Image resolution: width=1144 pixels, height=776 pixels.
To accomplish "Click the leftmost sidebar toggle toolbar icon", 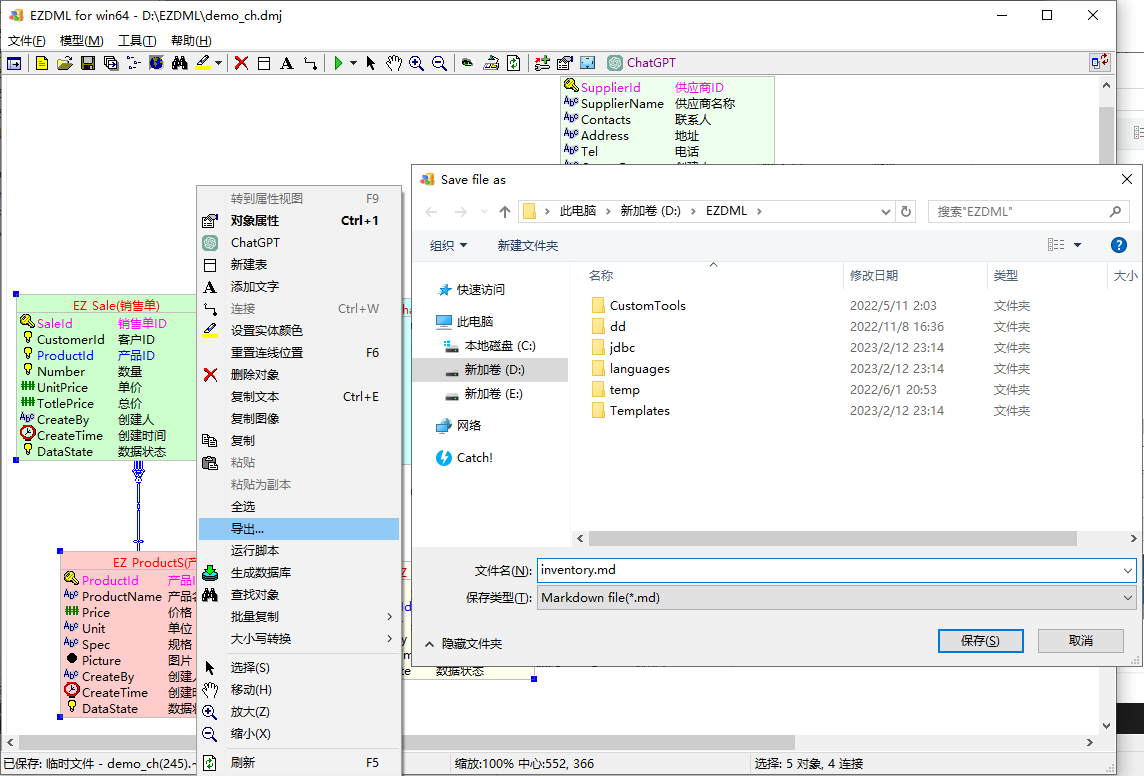I will tap(14, 63).
